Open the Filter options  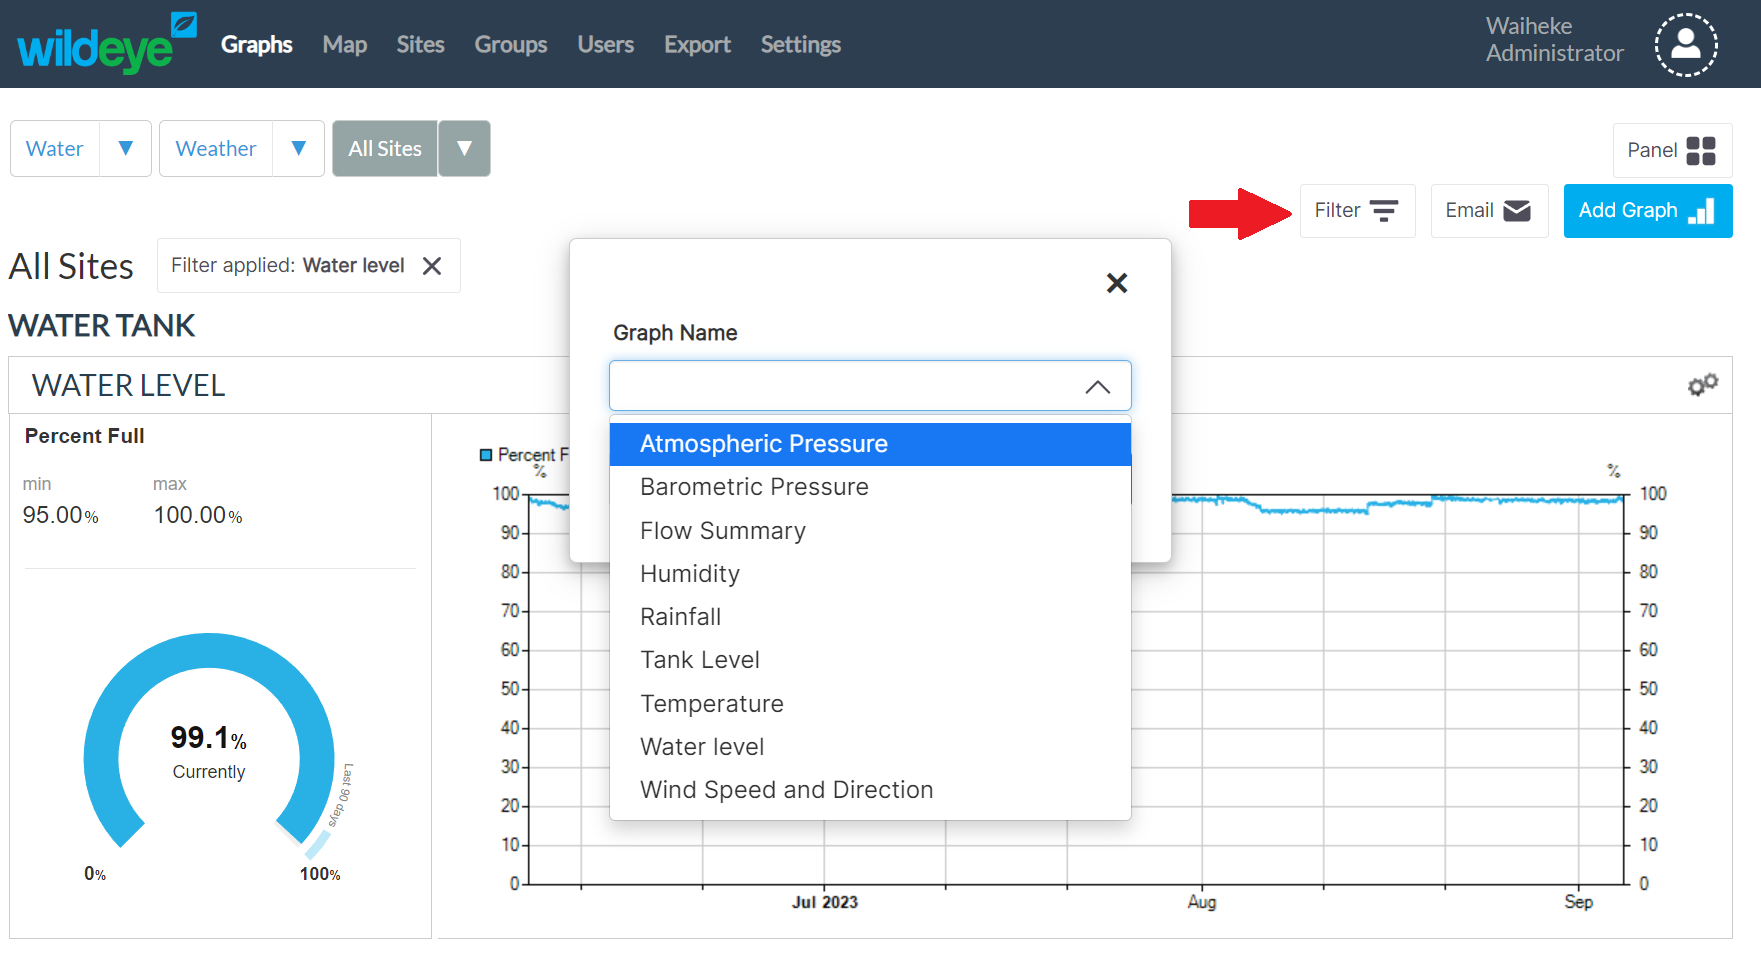coord(1356,211)
